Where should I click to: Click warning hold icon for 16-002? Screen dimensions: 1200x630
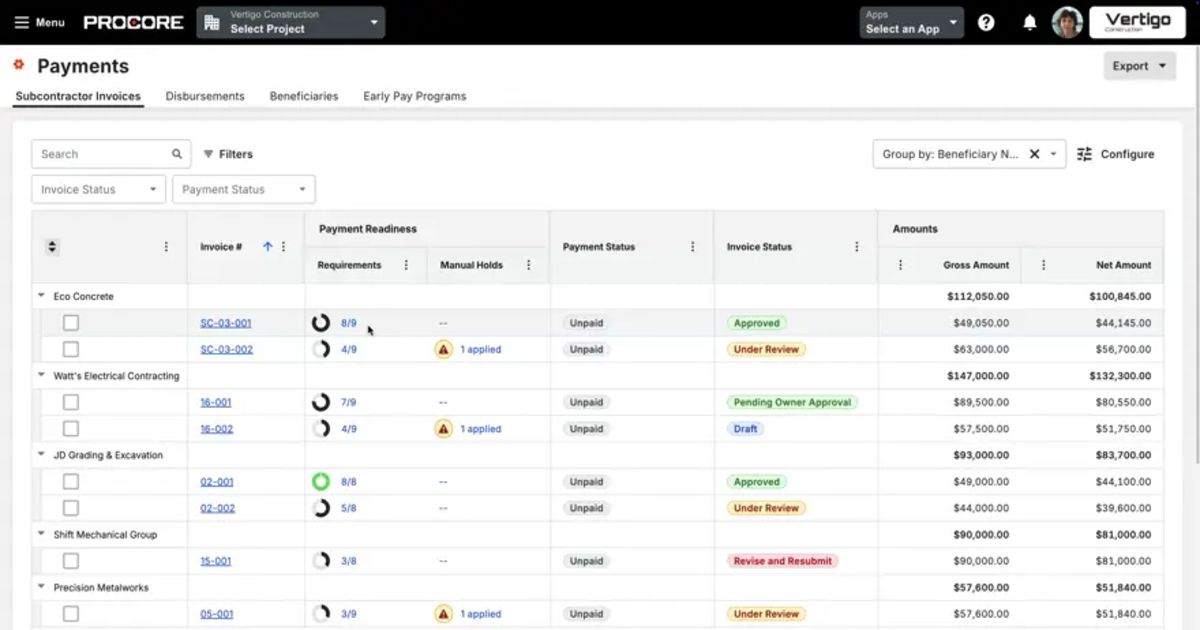click(443, 428)
